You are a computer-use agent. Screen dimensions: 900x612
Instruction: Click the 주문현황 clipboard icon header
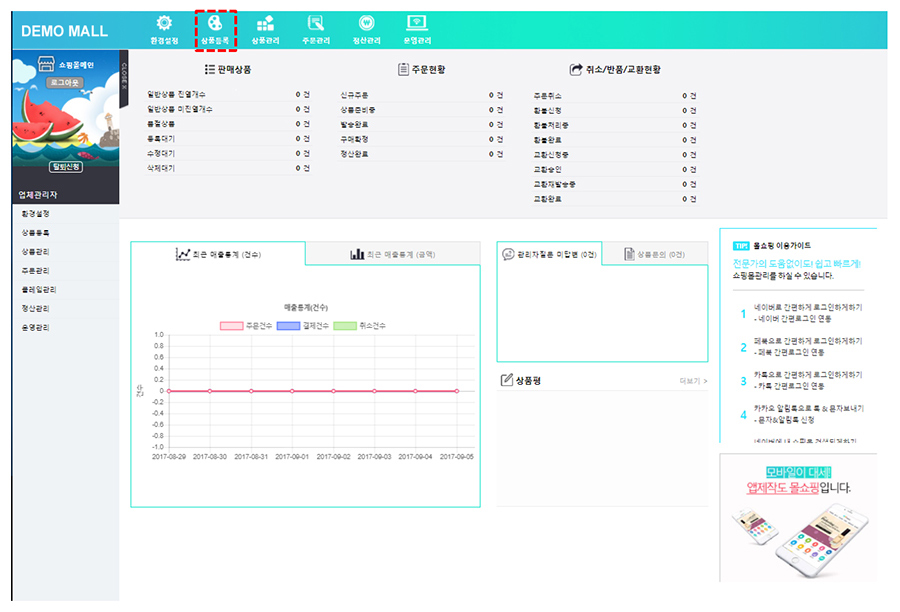coord(422,69)
